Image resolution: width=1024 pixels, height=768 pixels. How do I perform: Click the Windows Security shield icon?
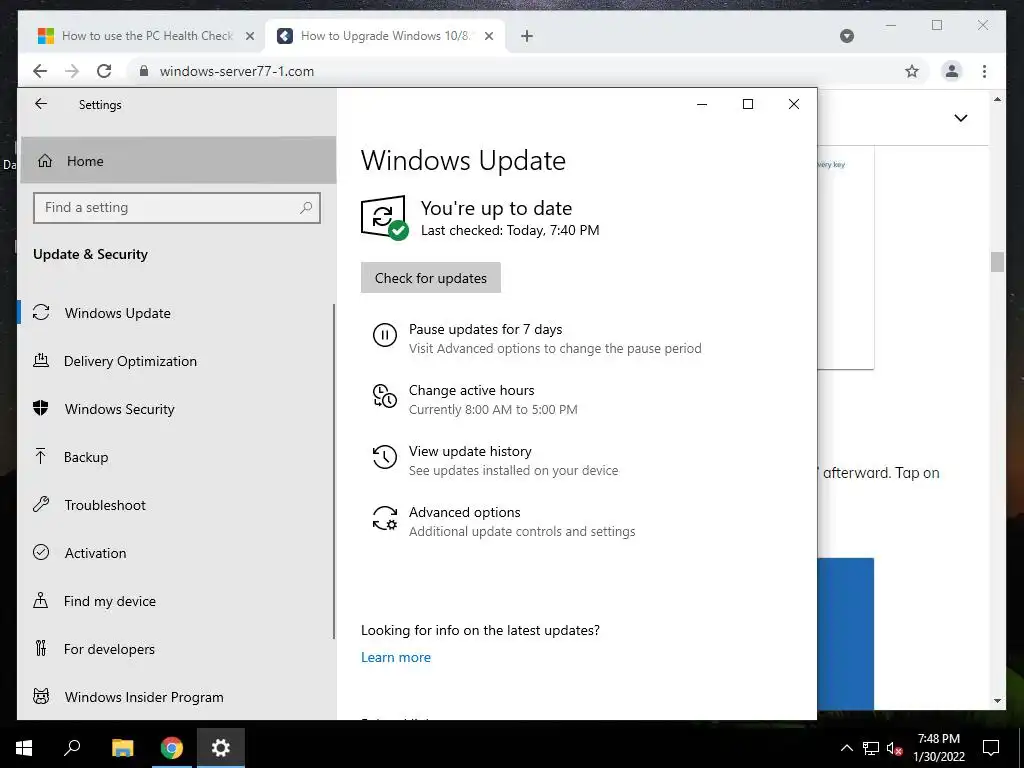40,408
